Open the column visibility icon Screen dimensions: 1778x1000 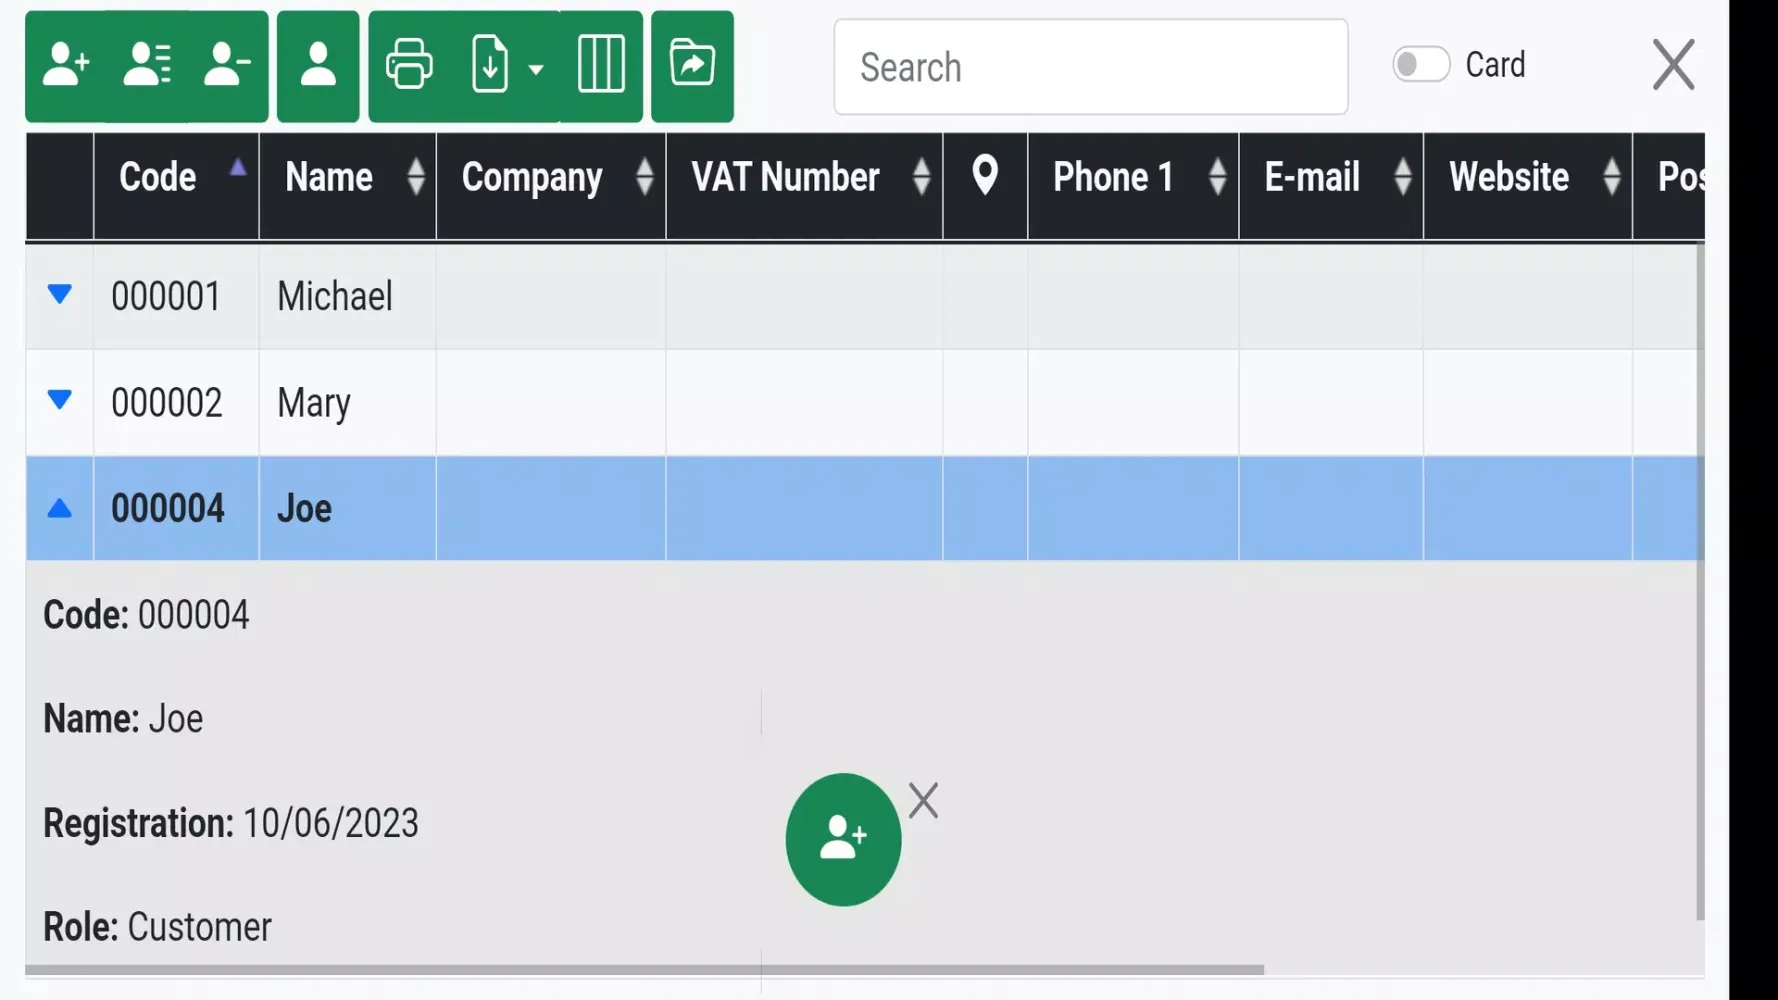pyautogui.click(x=600, y=65)
